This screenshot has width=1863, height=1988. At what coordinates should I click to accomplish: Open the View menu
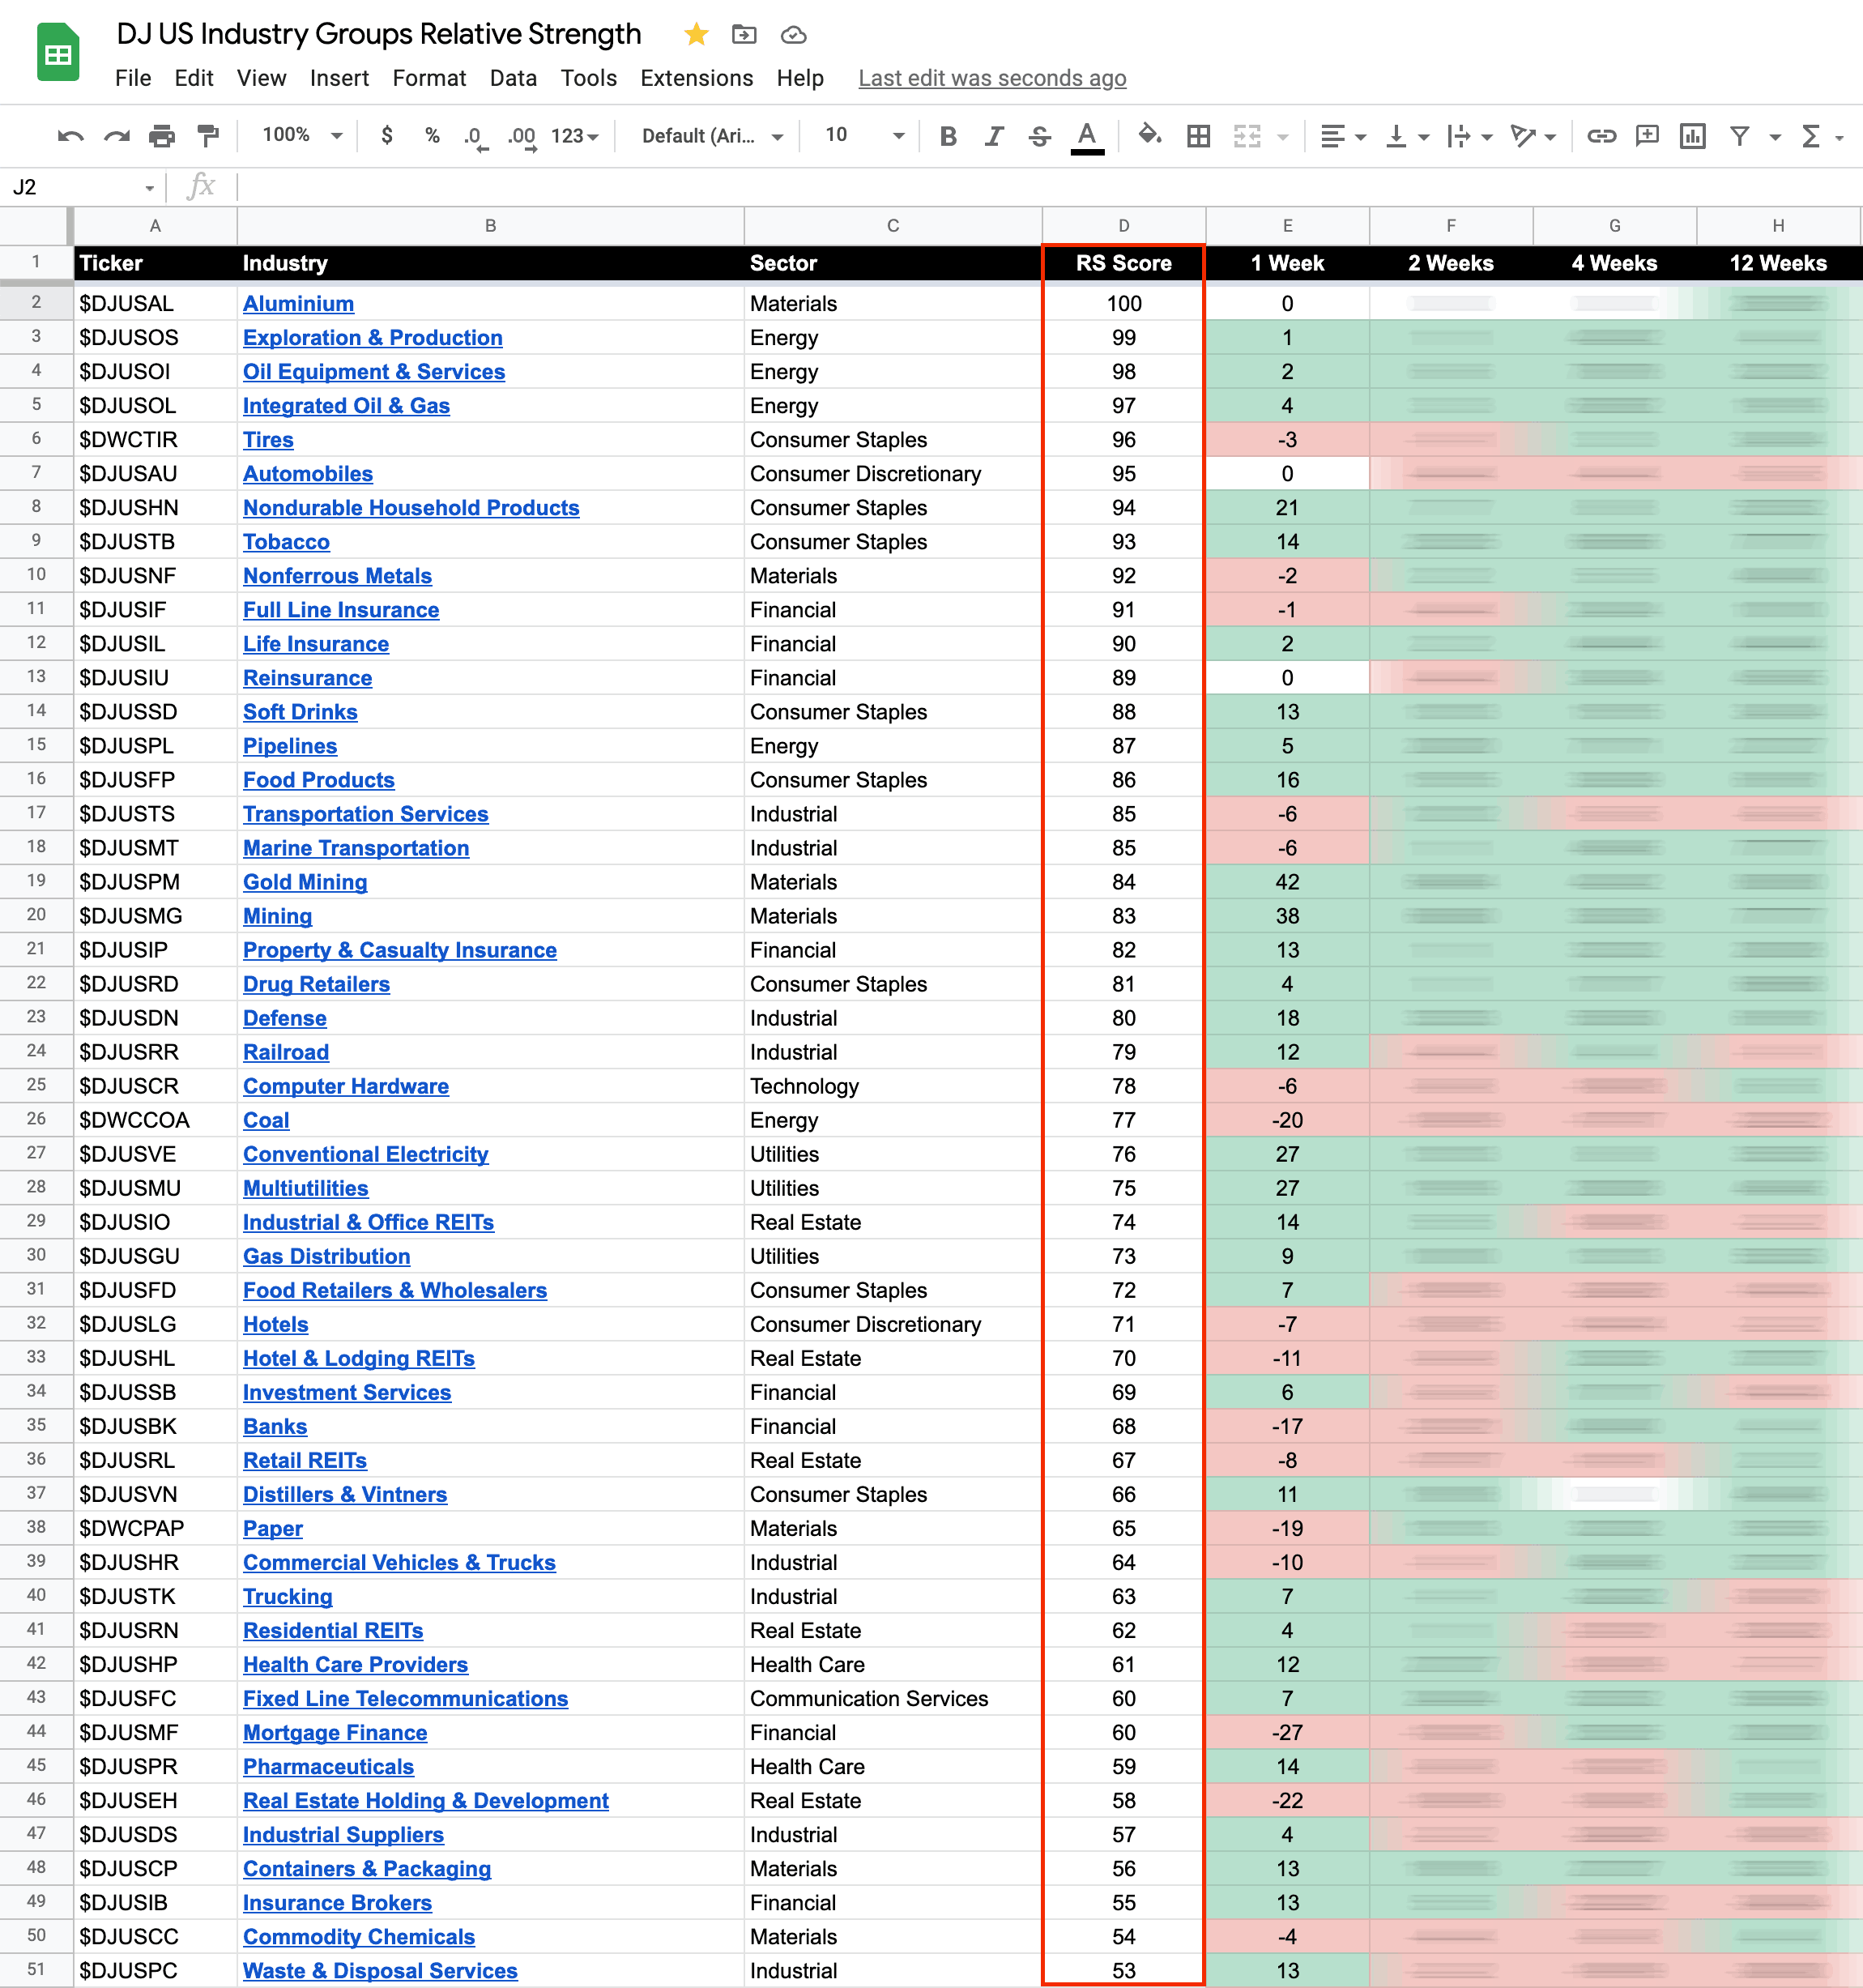click(x=261, y=78)
